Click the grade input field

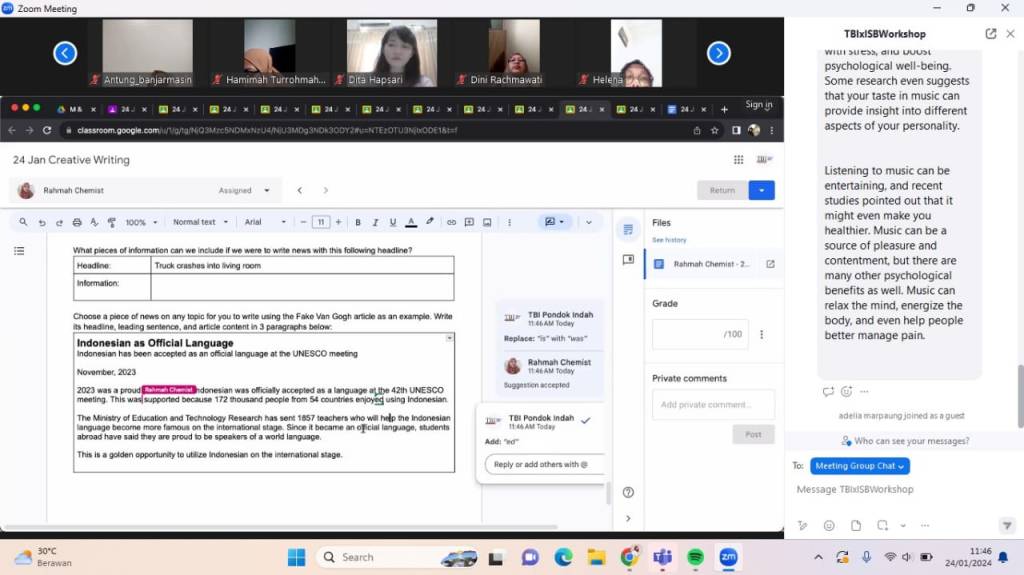[700, 334]
